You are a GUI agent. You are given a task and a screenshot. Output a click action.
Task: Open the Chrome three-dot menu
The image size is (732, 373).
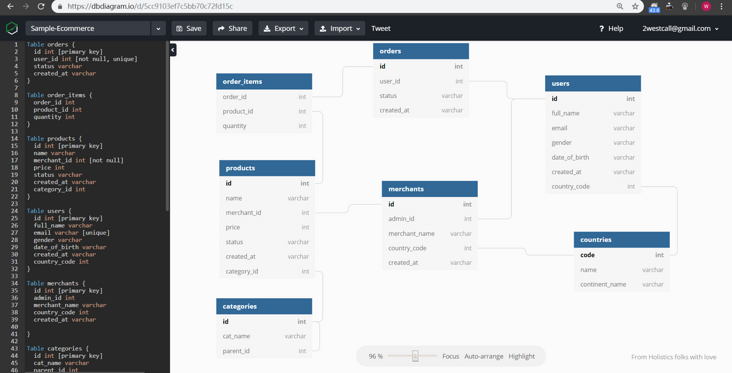tap(722, 7)
